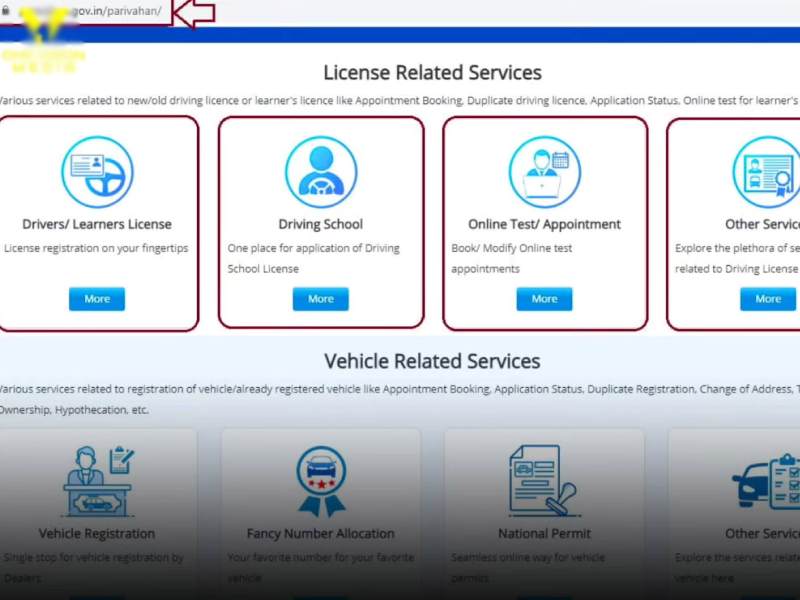
Task: Open More under Online Test/ Appointment
Action: pos(544,299)
